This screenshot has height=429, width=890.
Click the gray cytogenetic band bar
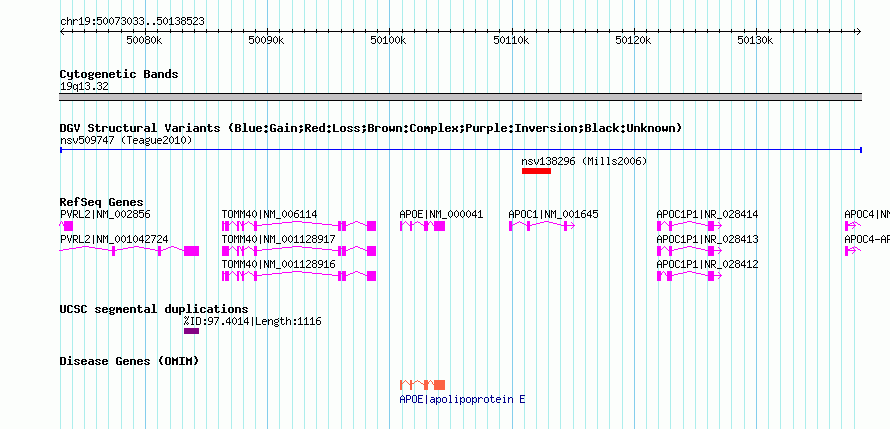[460, 97]
